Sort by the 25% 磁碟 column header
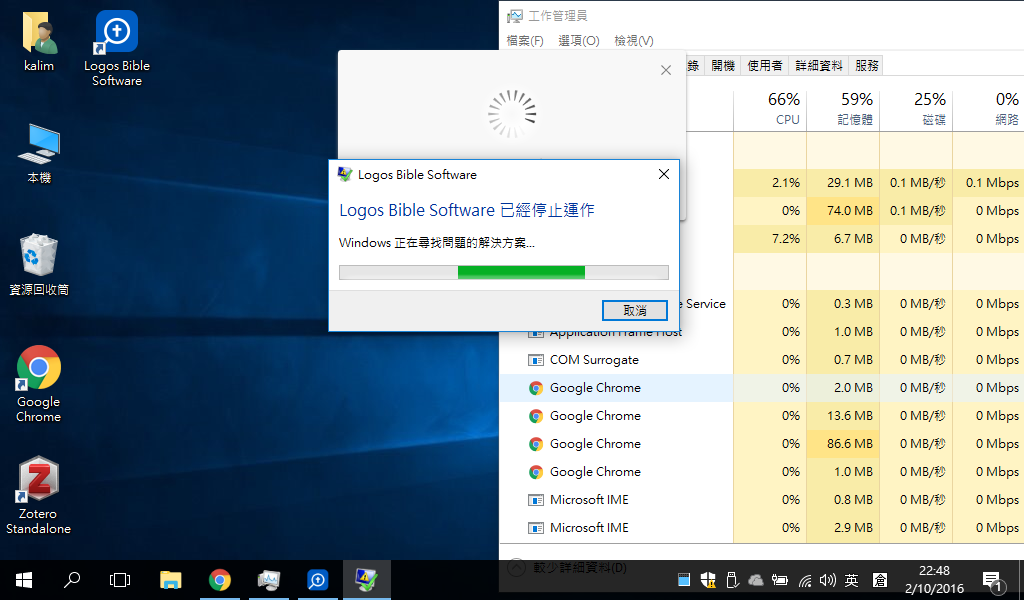The width and height of the screenshot is (1024, 600). click(916, 109)
